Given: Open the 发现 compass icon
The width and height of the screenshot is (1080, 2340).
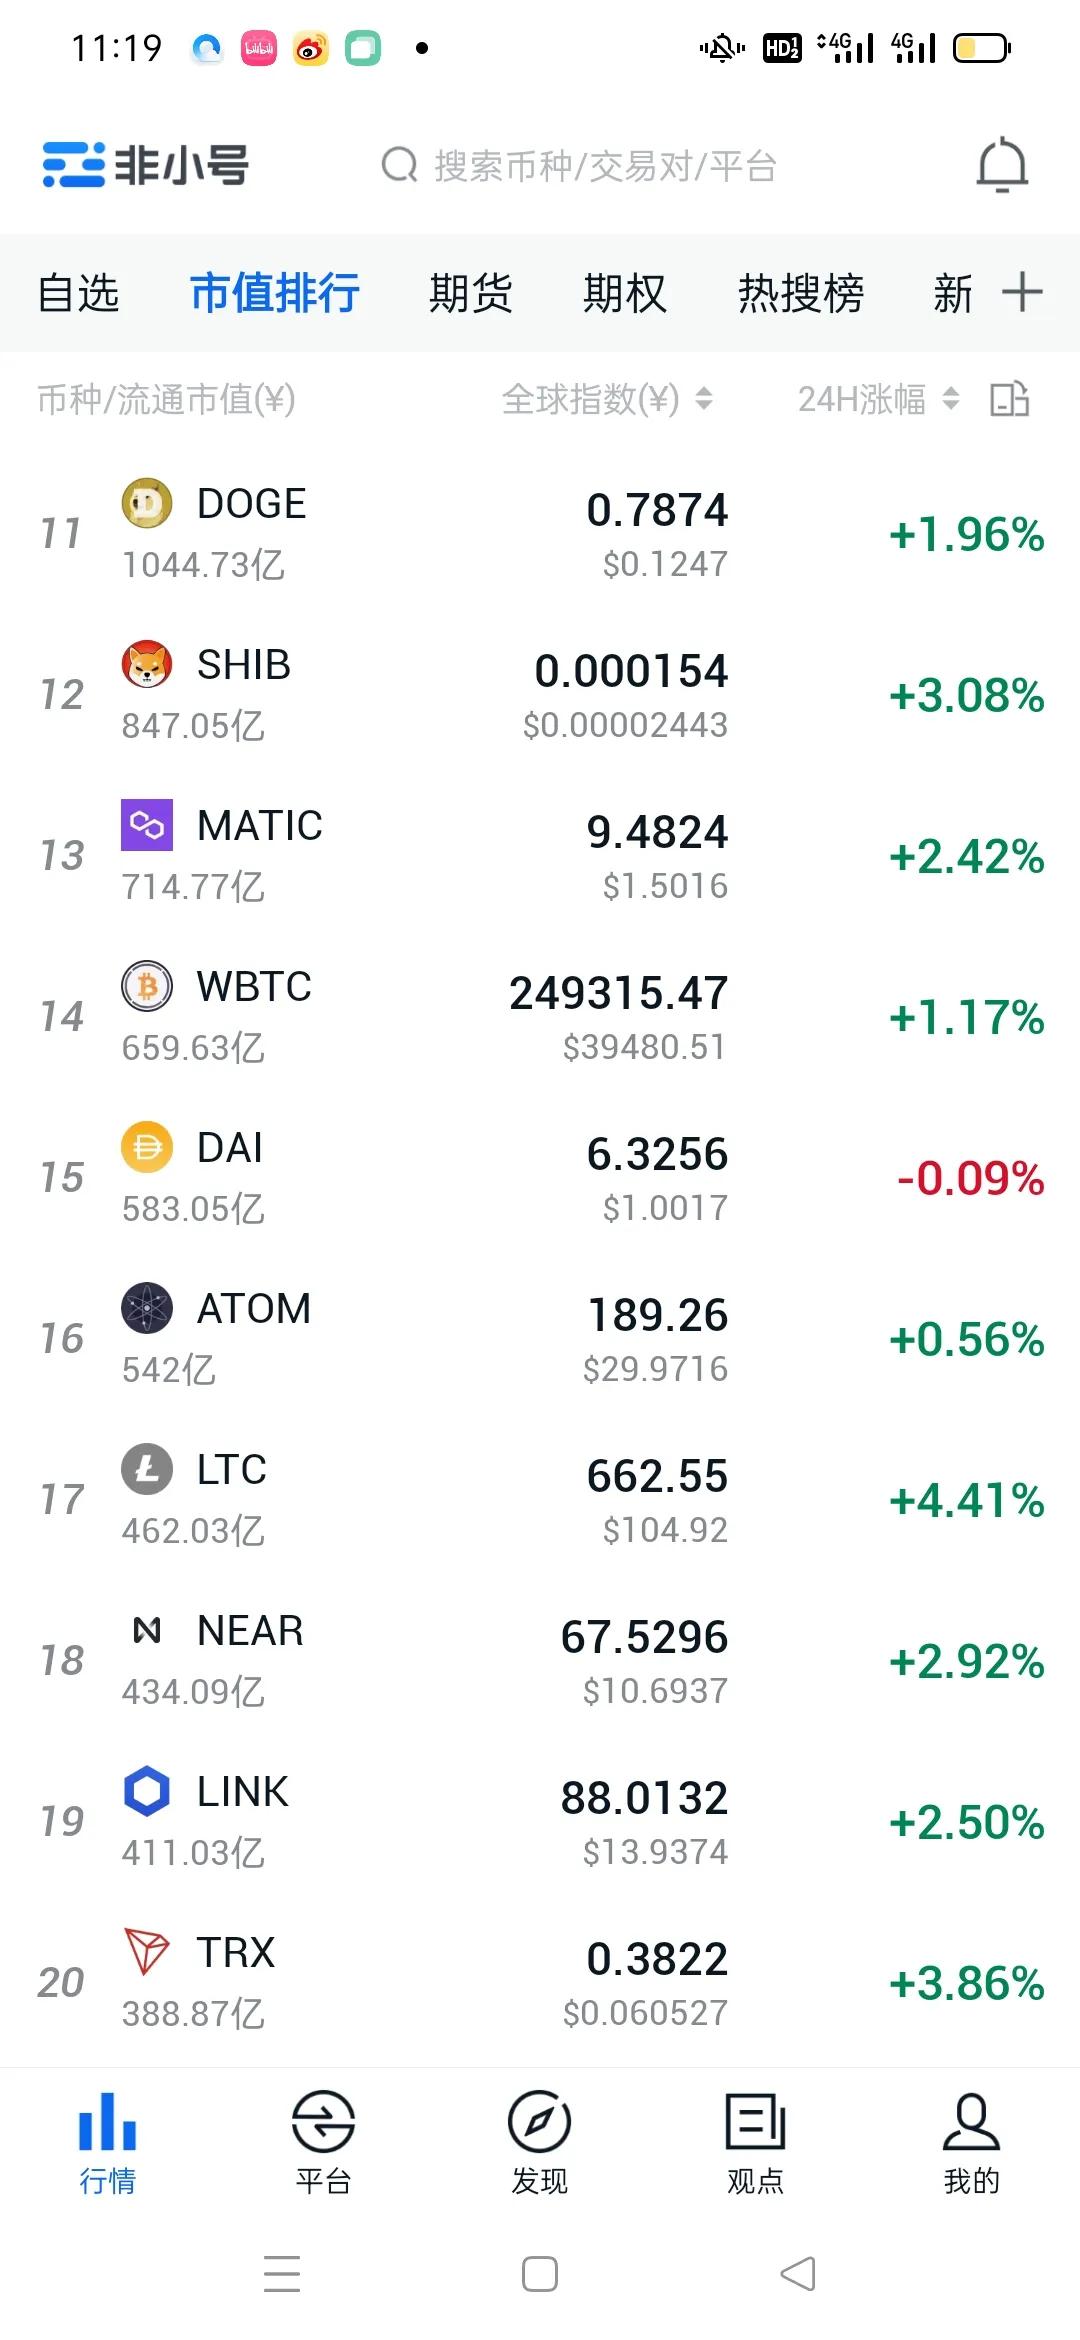Looking at the screenshot, I should coord(539,2120).
